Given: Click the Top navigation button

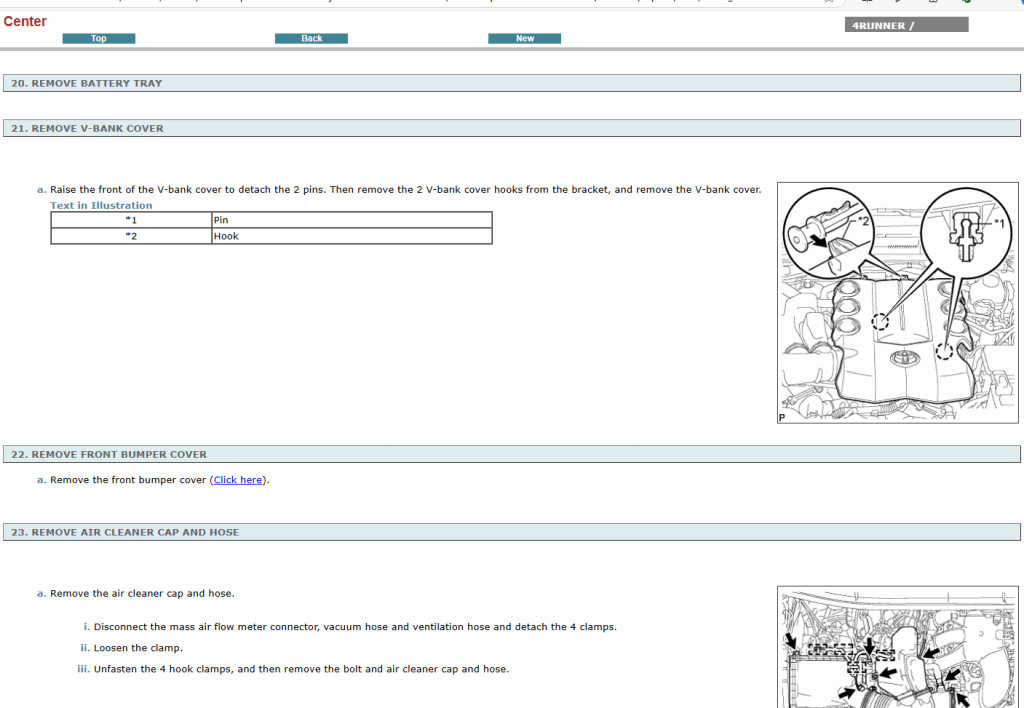Looking at the screenshot, I should pos(98,39).
